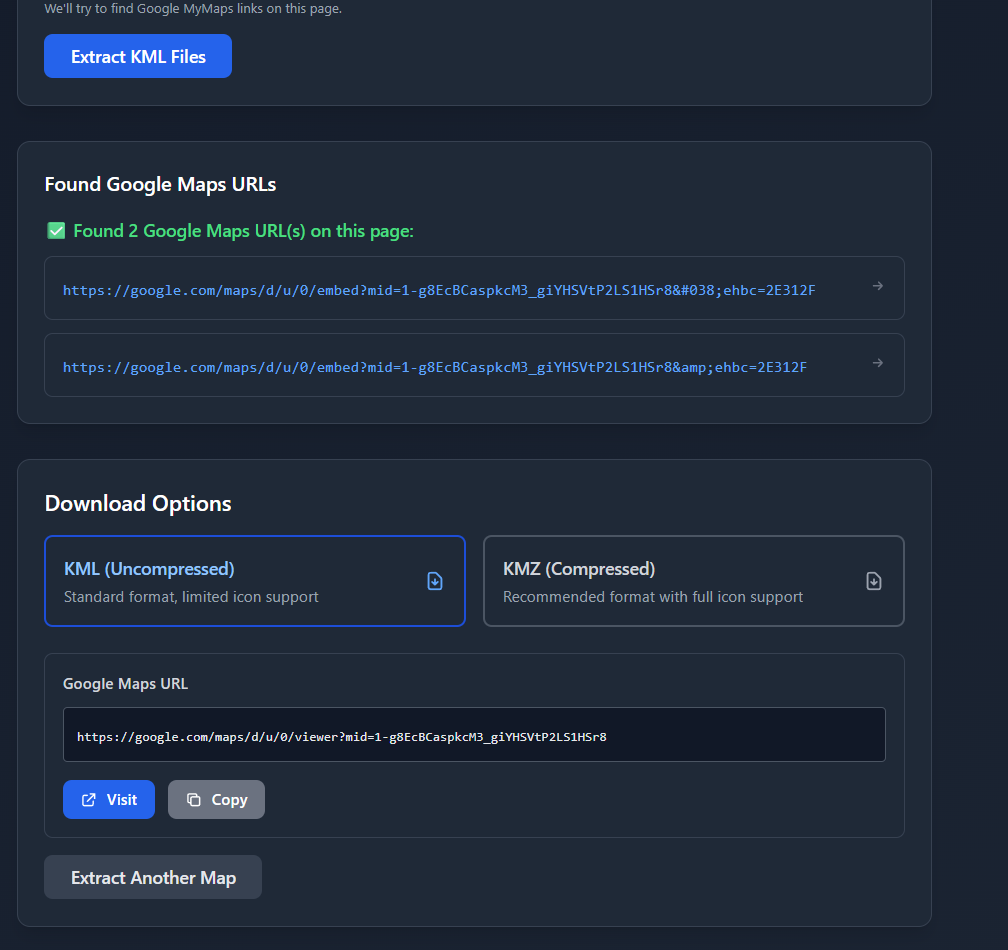Viewport: 1008px width, 950px height.
Task: Click the external-link icon on the Visit button
Action: click(x=89, y=800)
